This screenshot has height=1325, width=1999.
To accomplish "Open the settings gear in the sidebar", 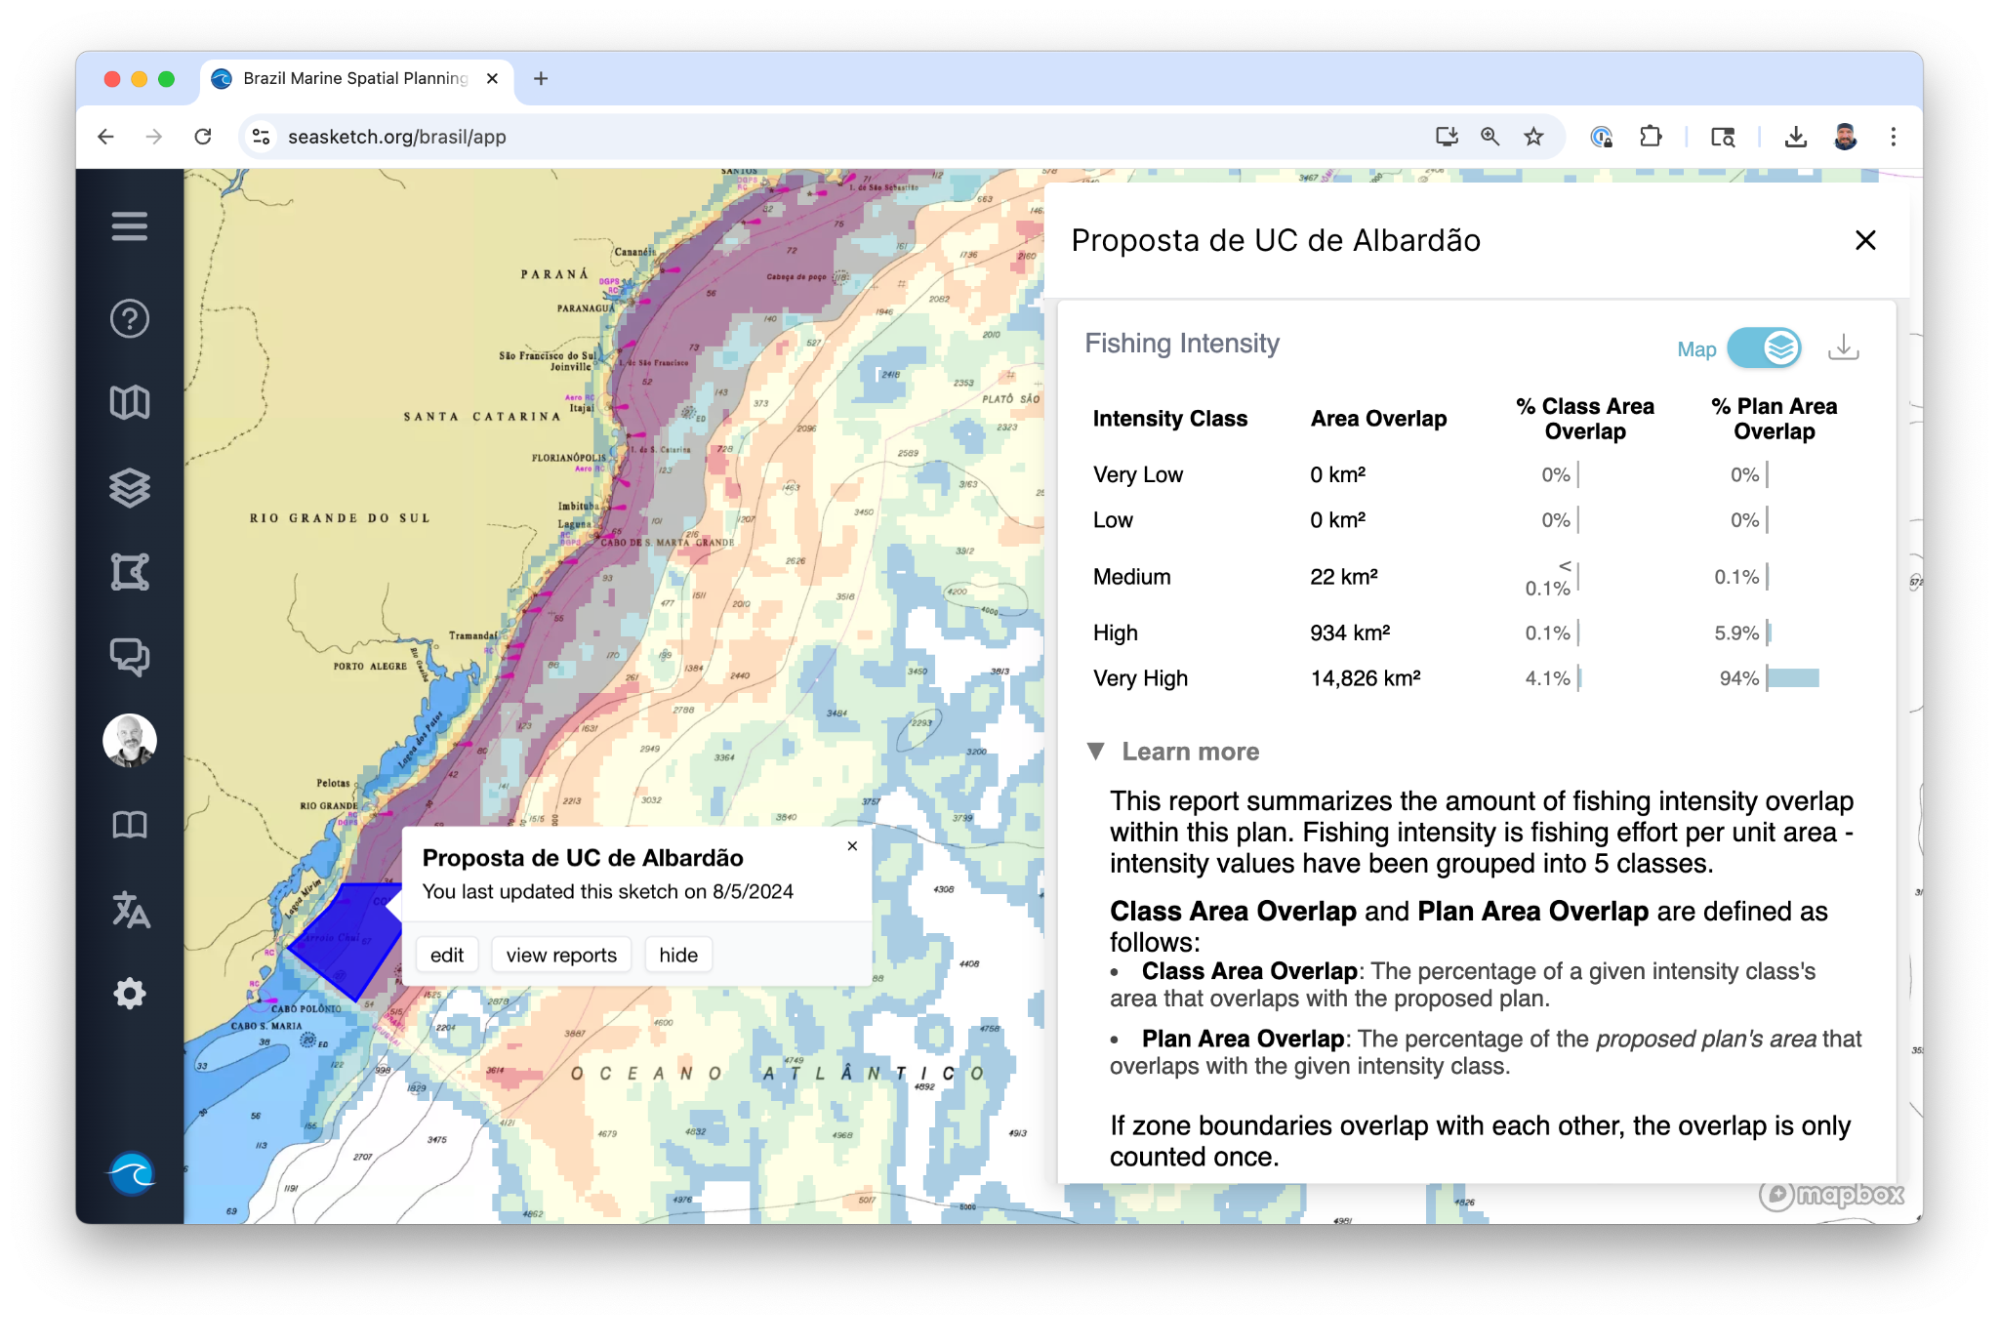I will tap(129, 994).
